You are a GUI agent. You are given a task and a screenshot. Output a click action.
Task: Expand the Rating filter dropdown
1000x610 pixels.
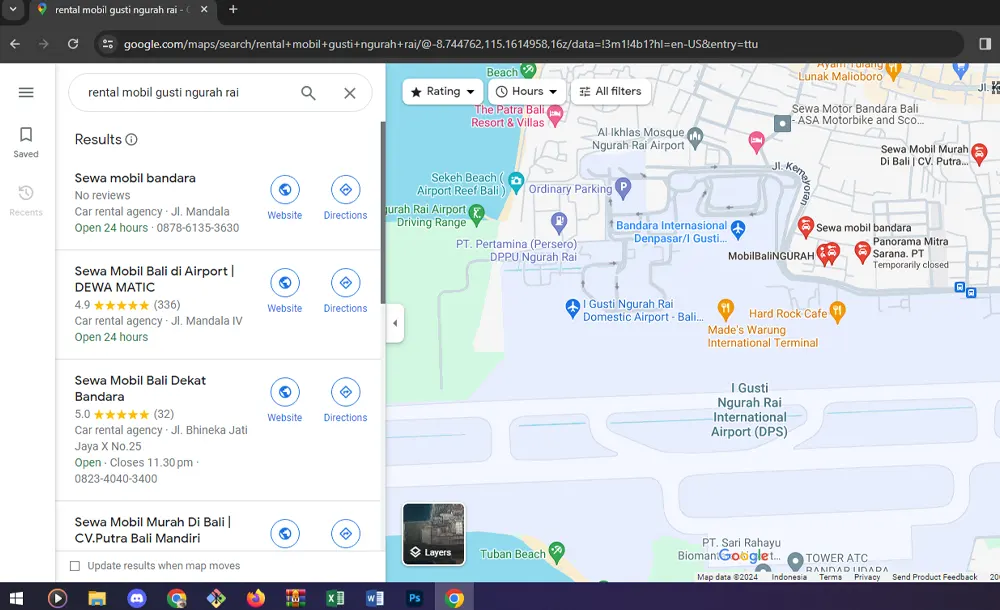coord(443,91)
